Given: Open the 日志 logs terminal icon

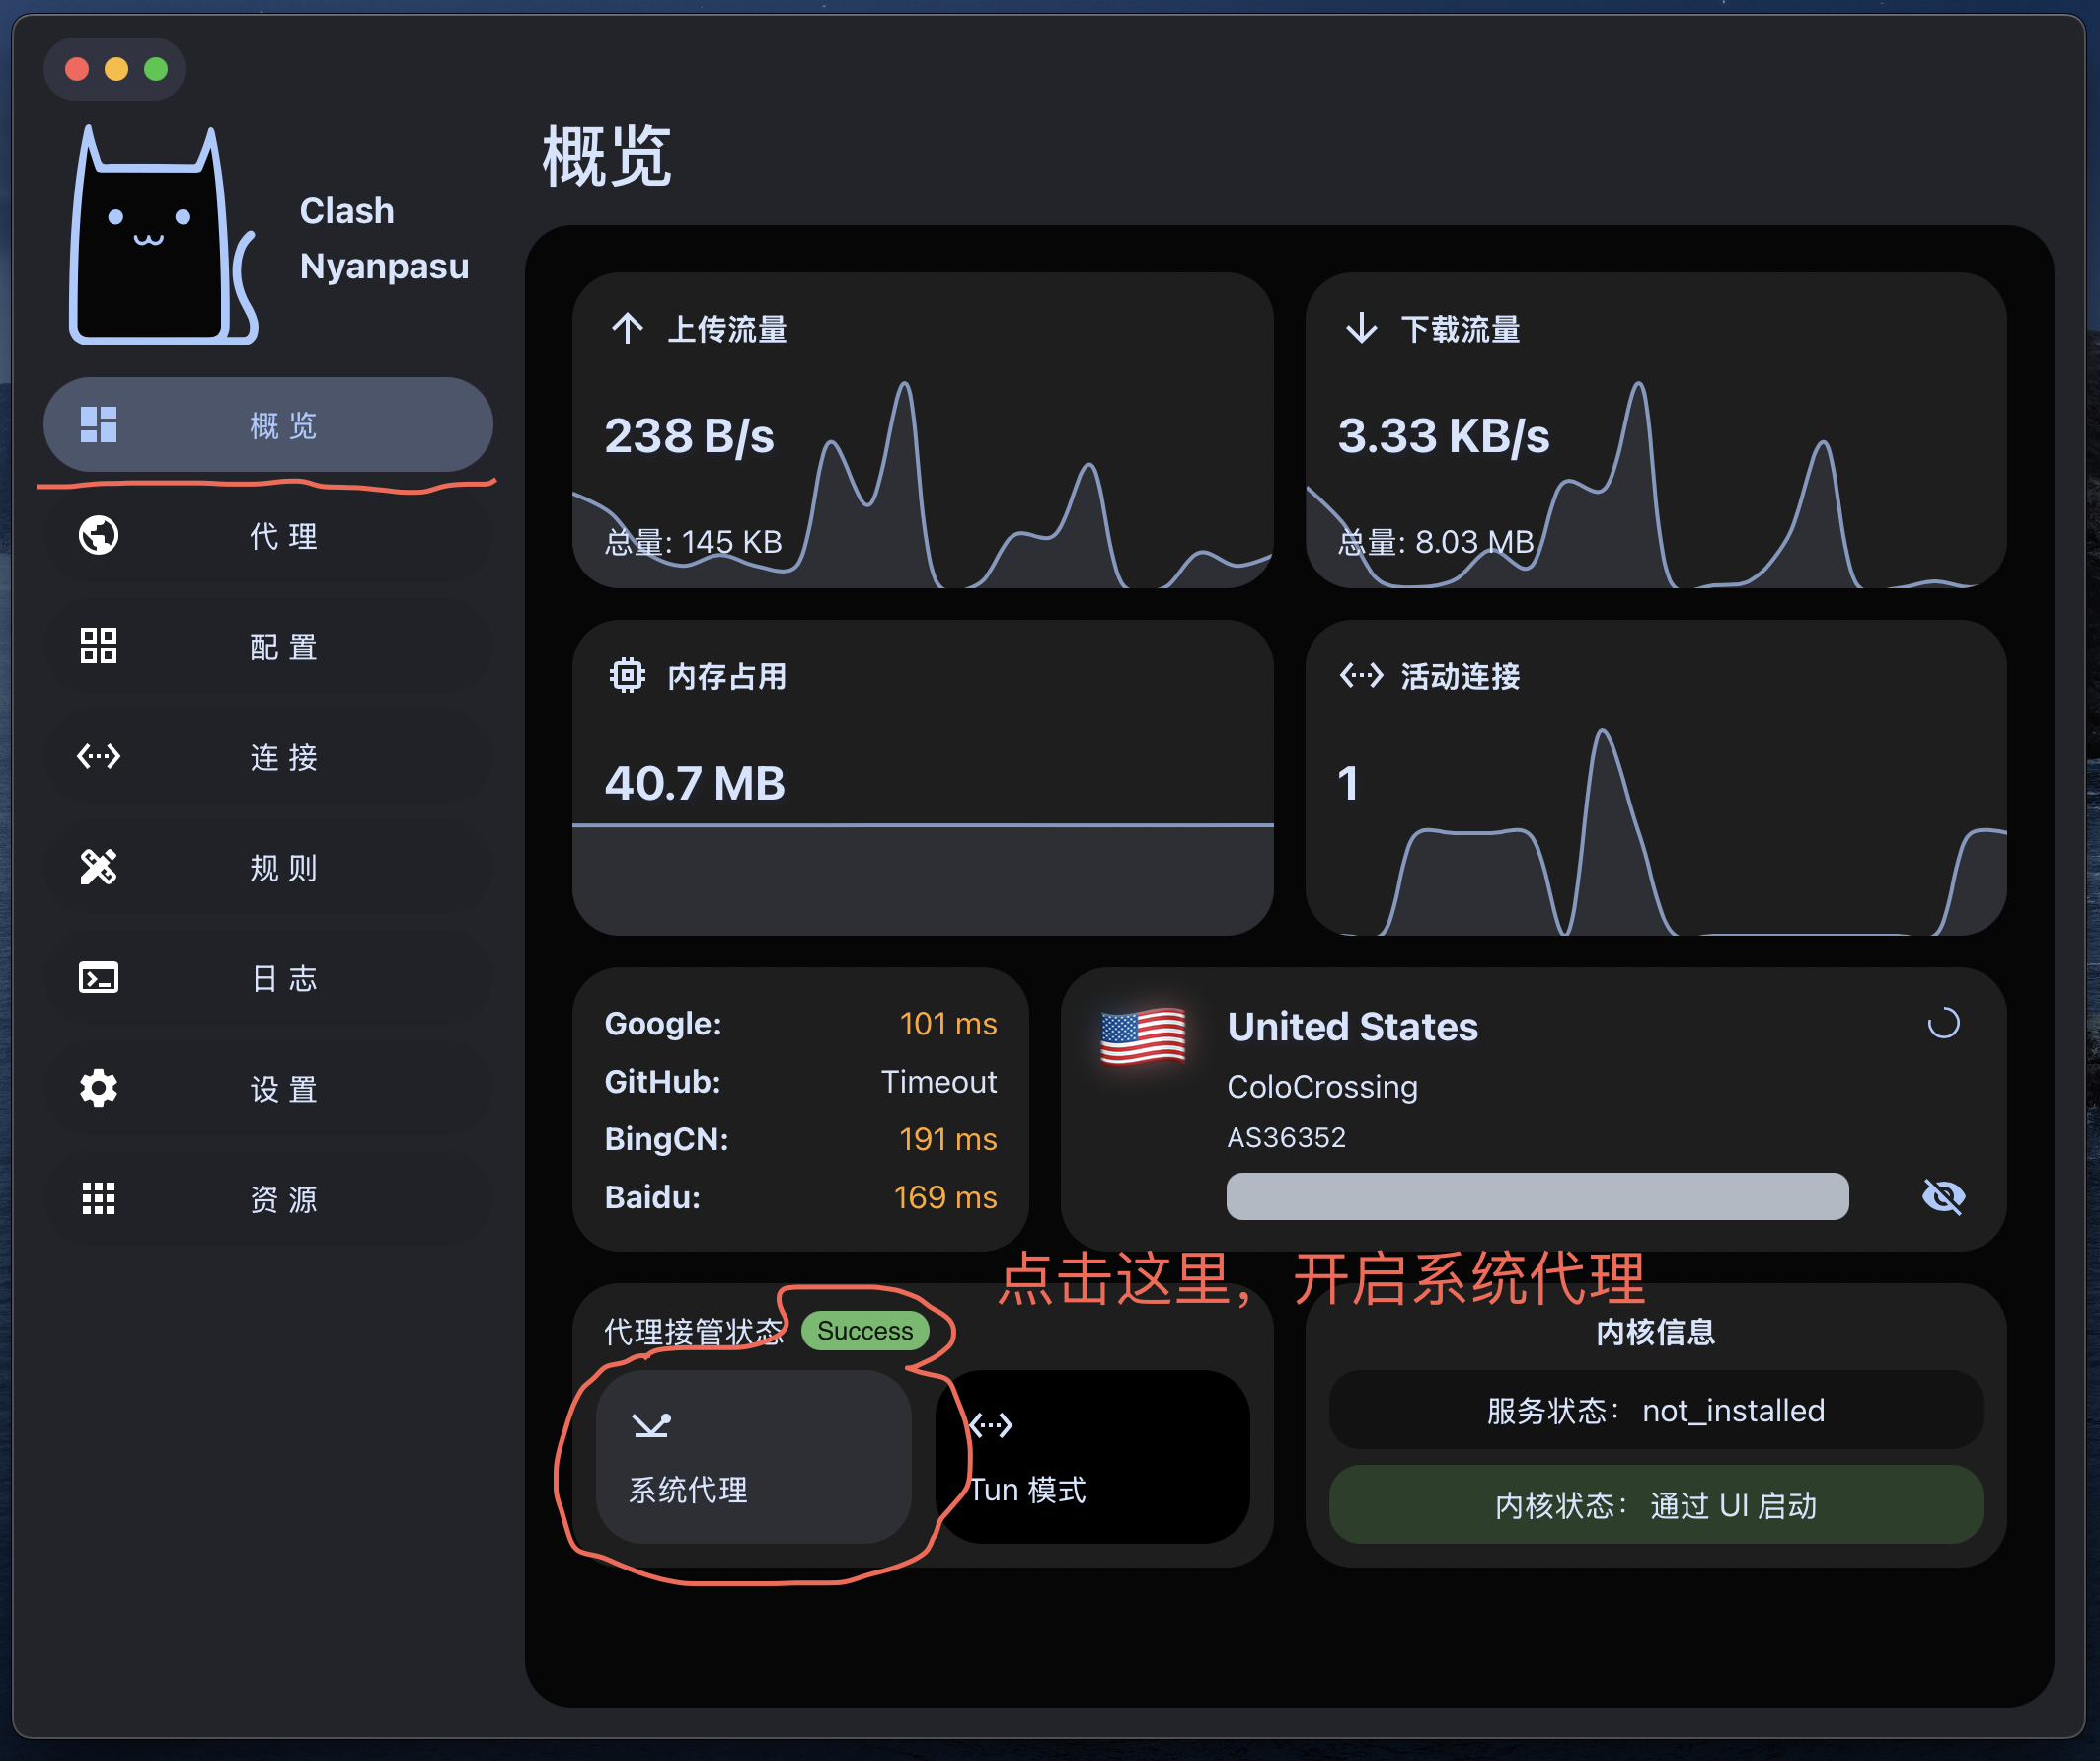Looking at the screenshot, I should [x=98, y=977].
